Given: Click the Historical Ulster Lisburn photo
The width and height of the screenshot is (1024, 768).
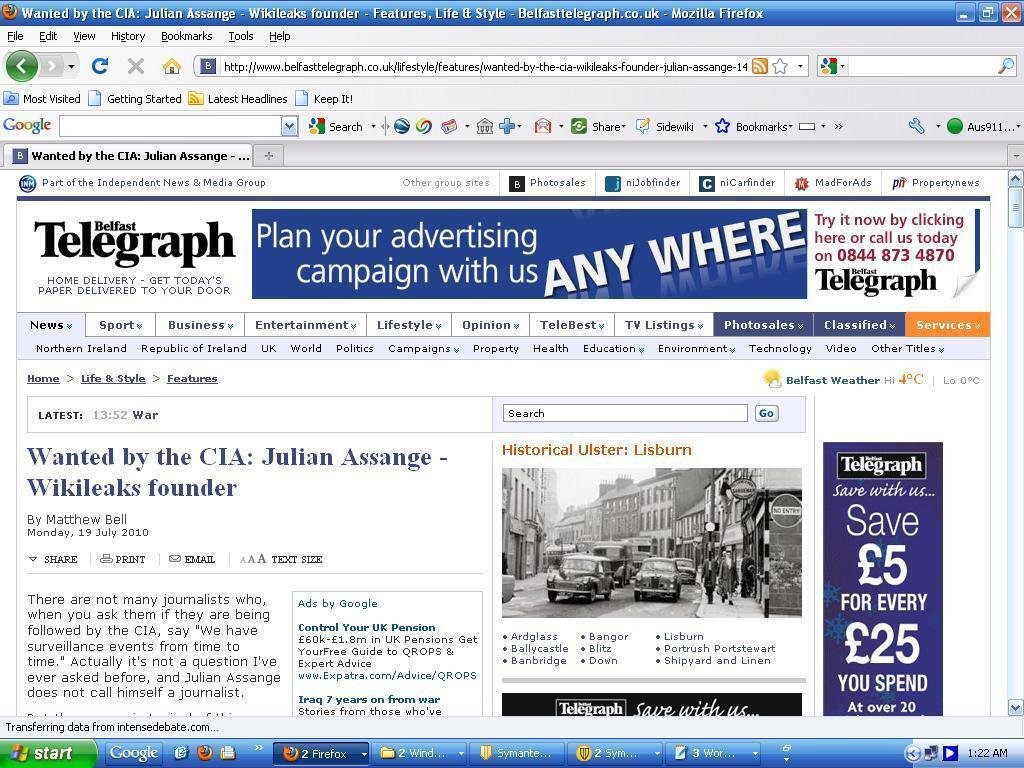Looking at the screenshot, I should (651, 543).
